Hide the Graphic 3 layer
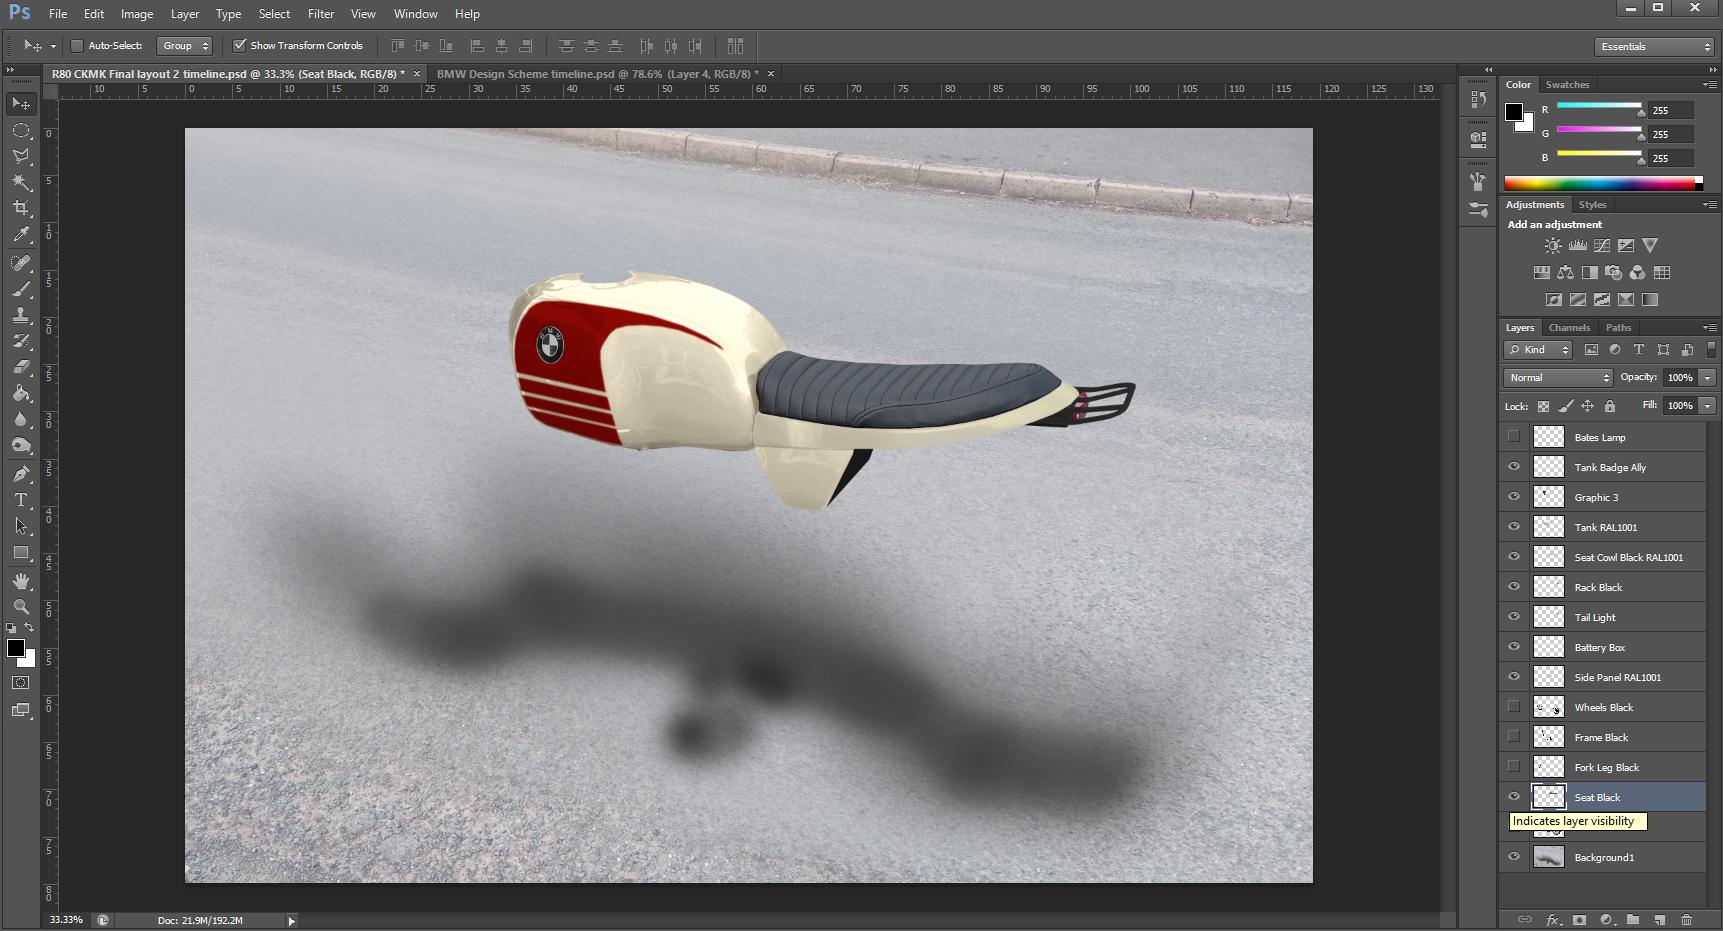Viewport: 1723px width, 931px height. [1514, 497]
